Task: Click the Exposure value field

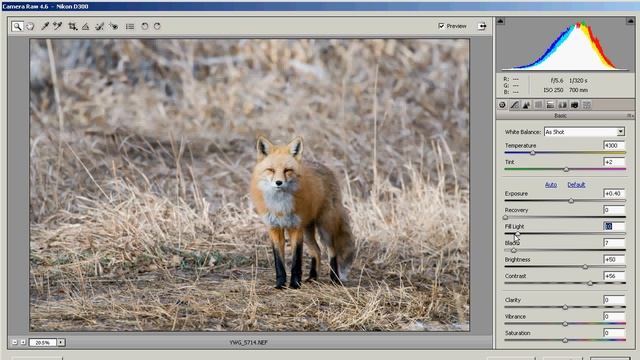Action: pyautogui.click(x=614, y=193)
